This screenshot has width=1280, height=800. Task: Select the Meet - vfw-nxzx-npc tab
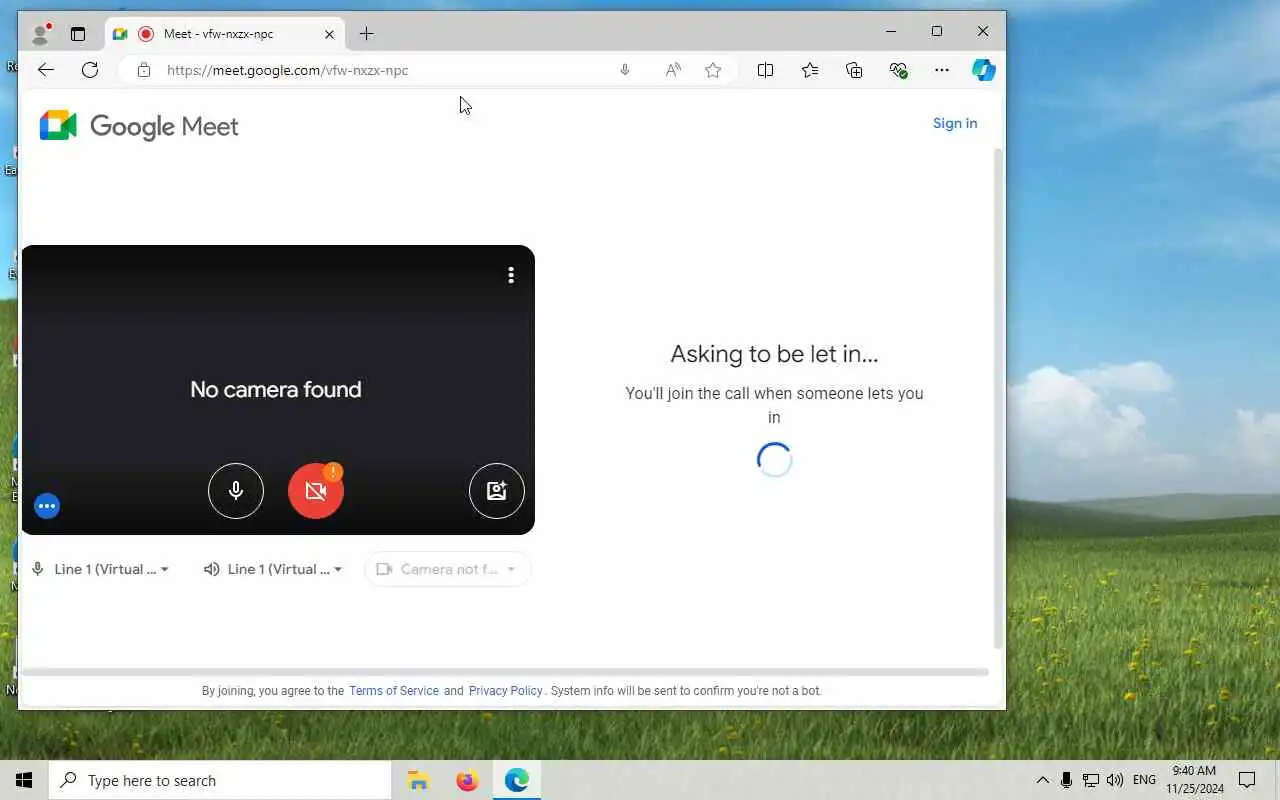(225, 34)
